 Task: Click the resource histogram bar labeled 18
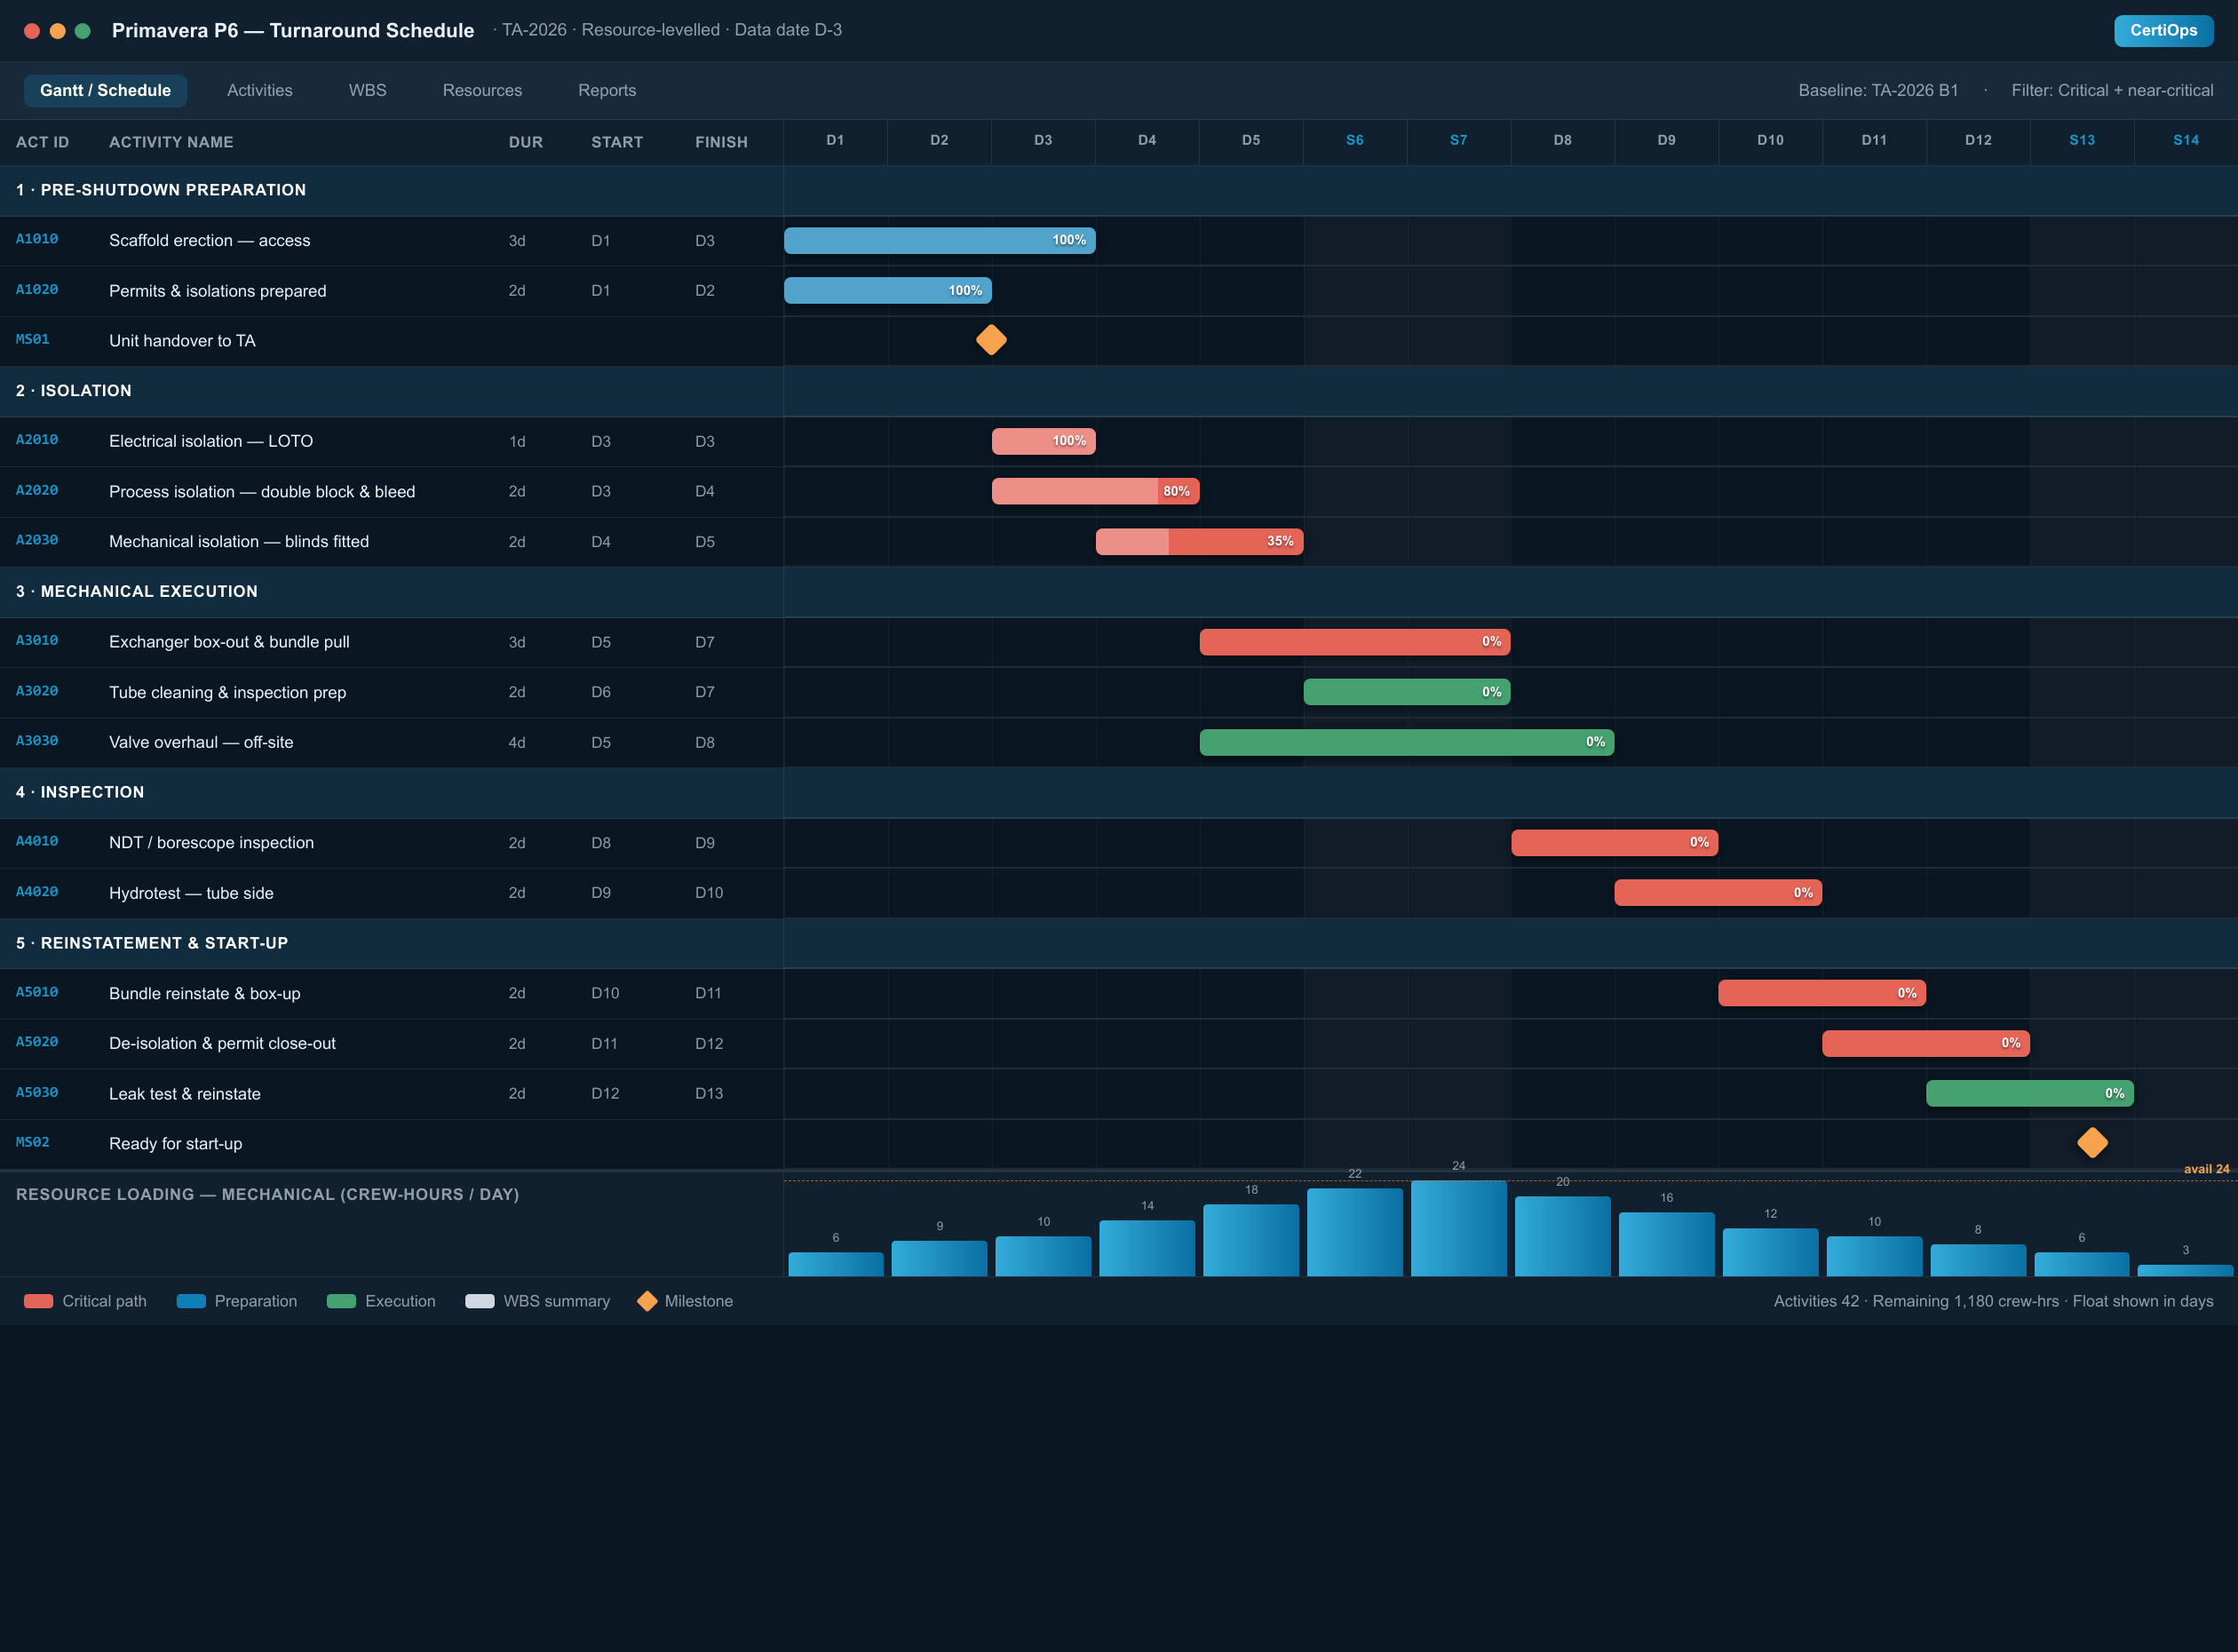[1251, 1240]
